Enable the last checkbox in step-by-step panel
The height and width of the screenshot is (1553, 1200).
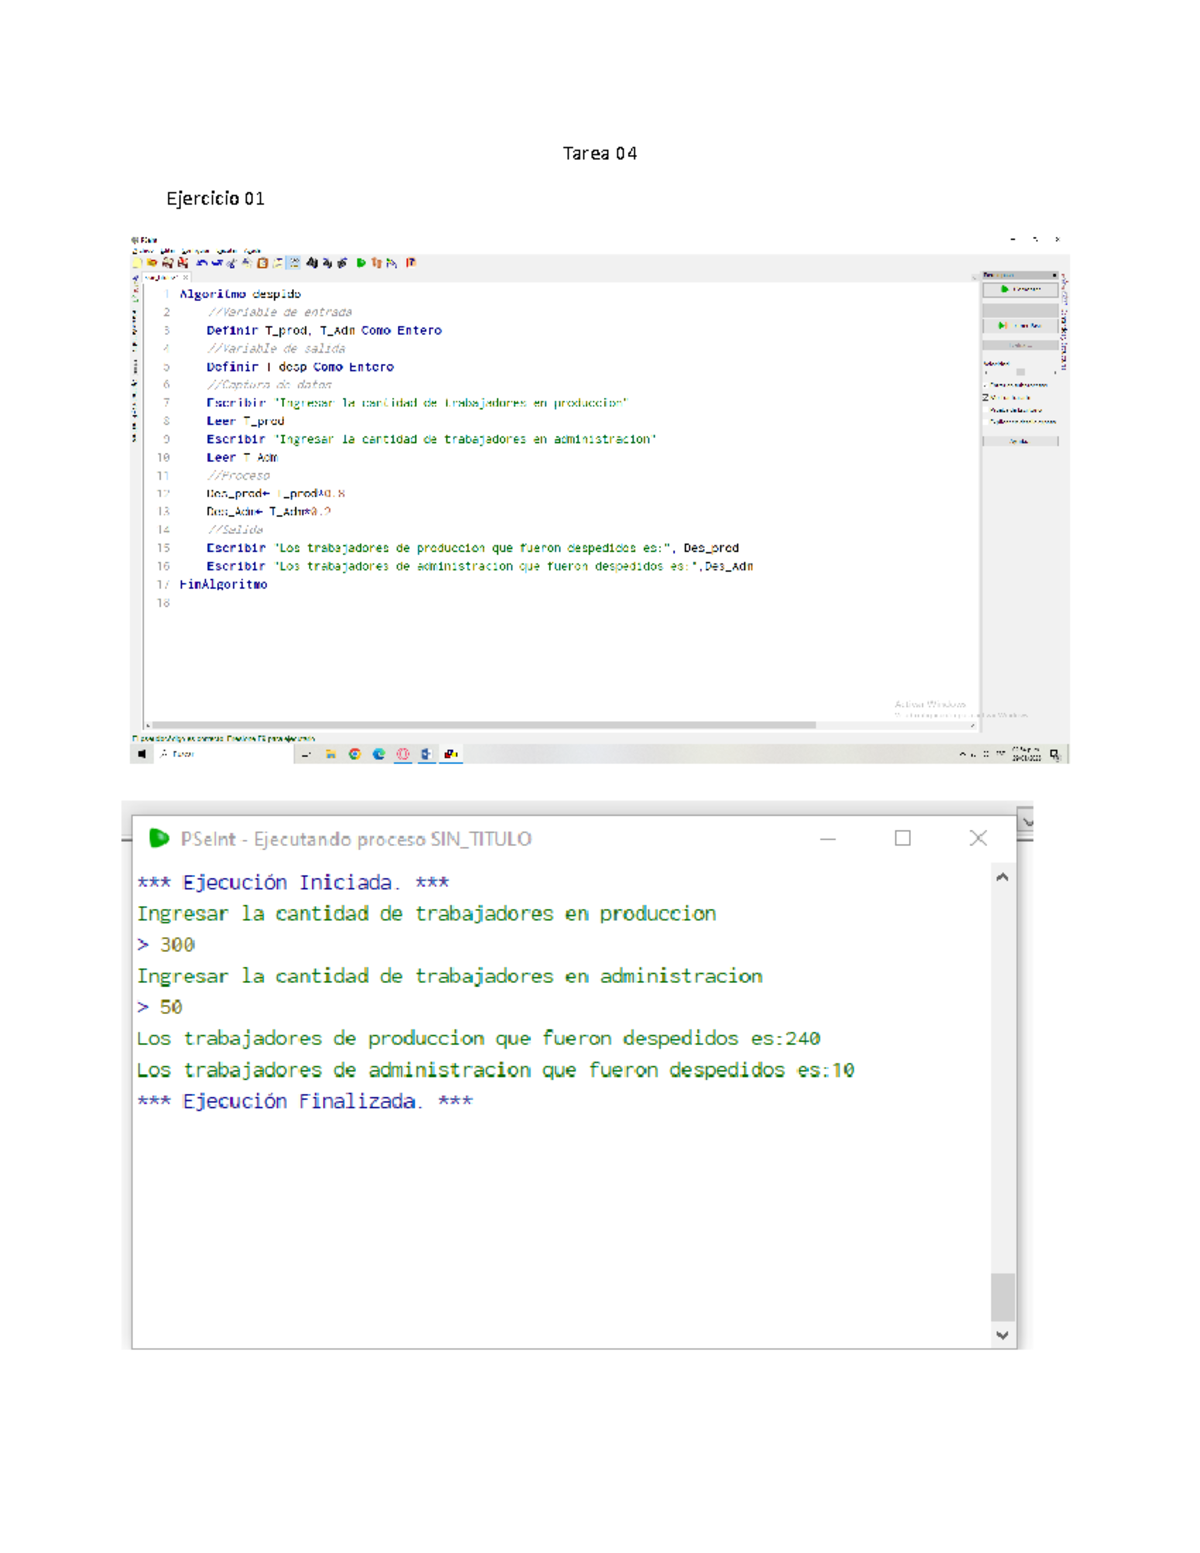pyautogui.click(x=985, y=421)
